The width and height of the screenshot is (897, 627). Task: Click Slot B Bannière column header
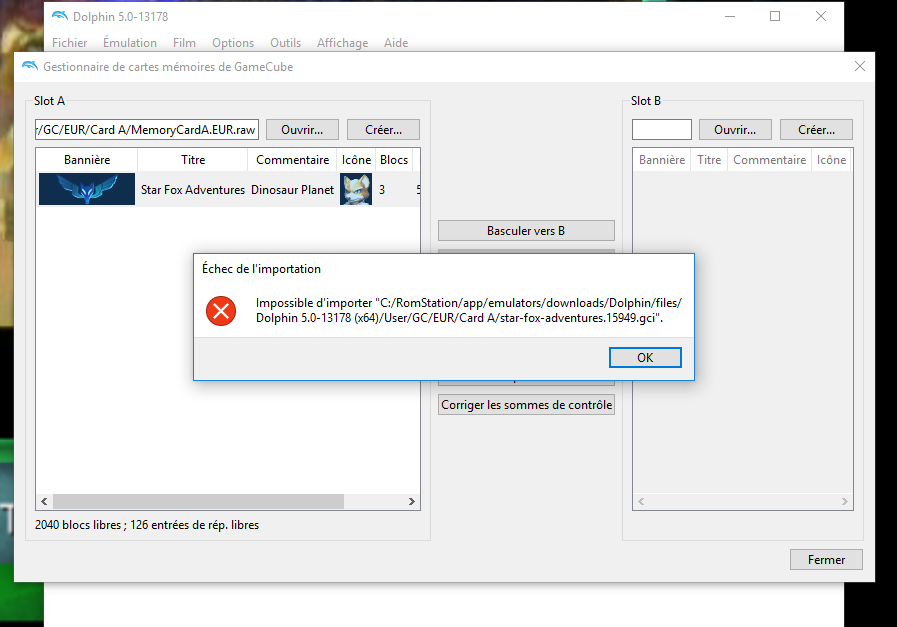click(x=662, y=160)
